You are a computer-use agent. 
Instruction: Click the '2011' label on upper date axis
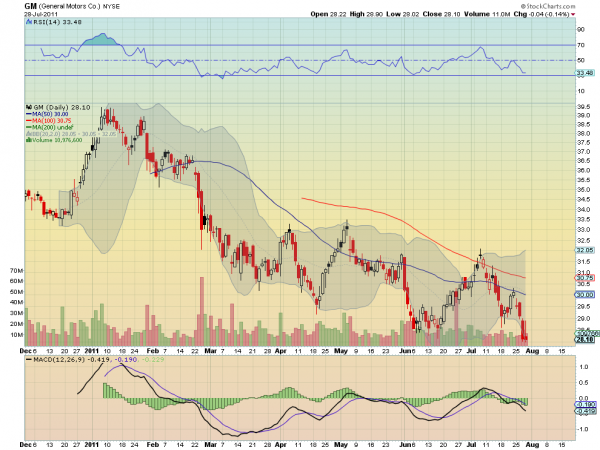pyautogui.click(x=92, y=351)
